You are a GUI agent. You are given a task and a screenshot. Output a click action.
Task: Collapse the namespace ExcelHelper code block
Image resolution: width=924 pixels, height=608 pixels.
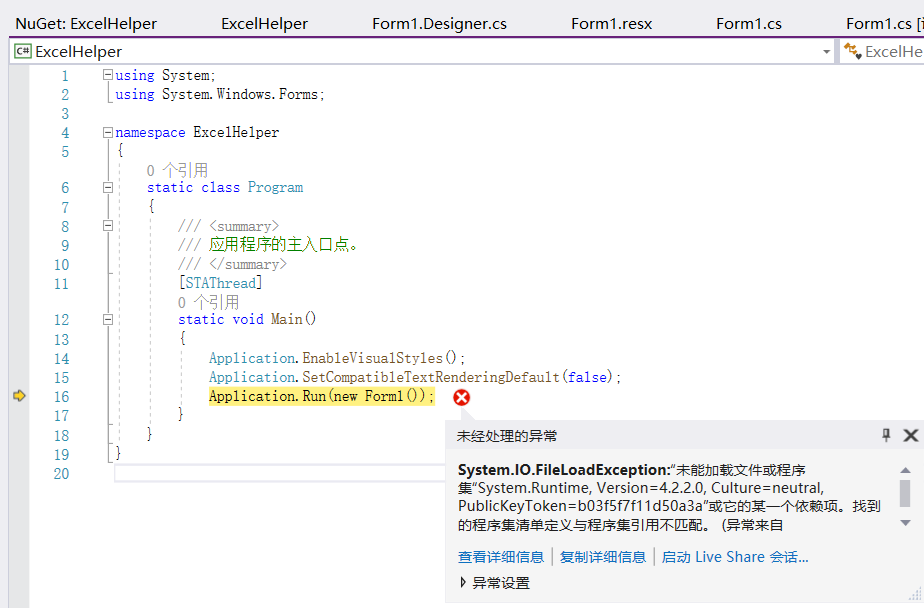[106, 131]
